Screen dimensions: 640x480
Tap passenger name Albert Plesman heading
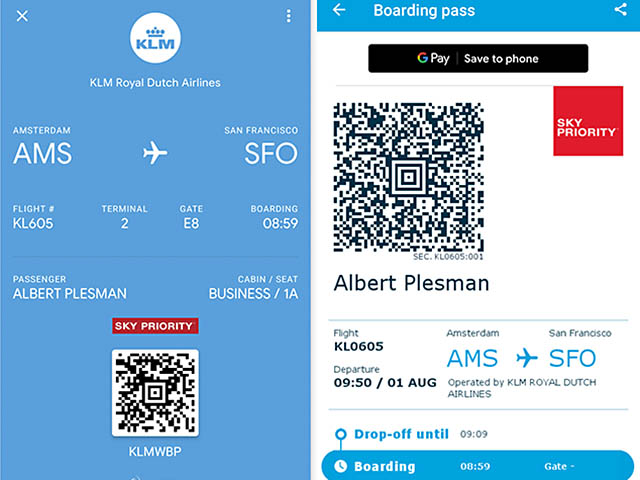411,283
